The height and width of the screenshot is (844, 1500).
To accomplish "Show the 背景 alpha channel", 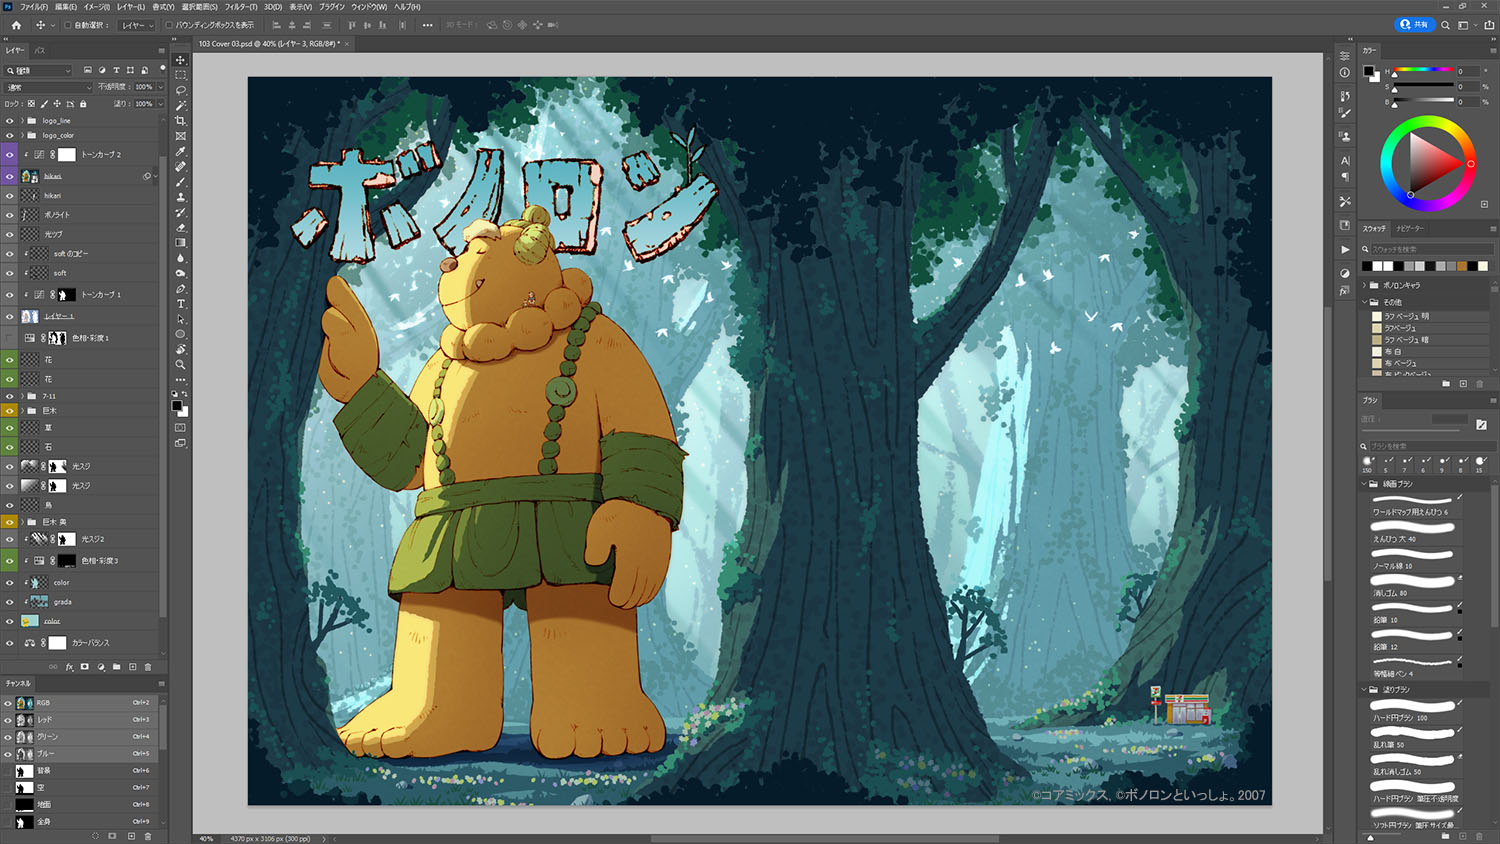I will pos(8,771).
